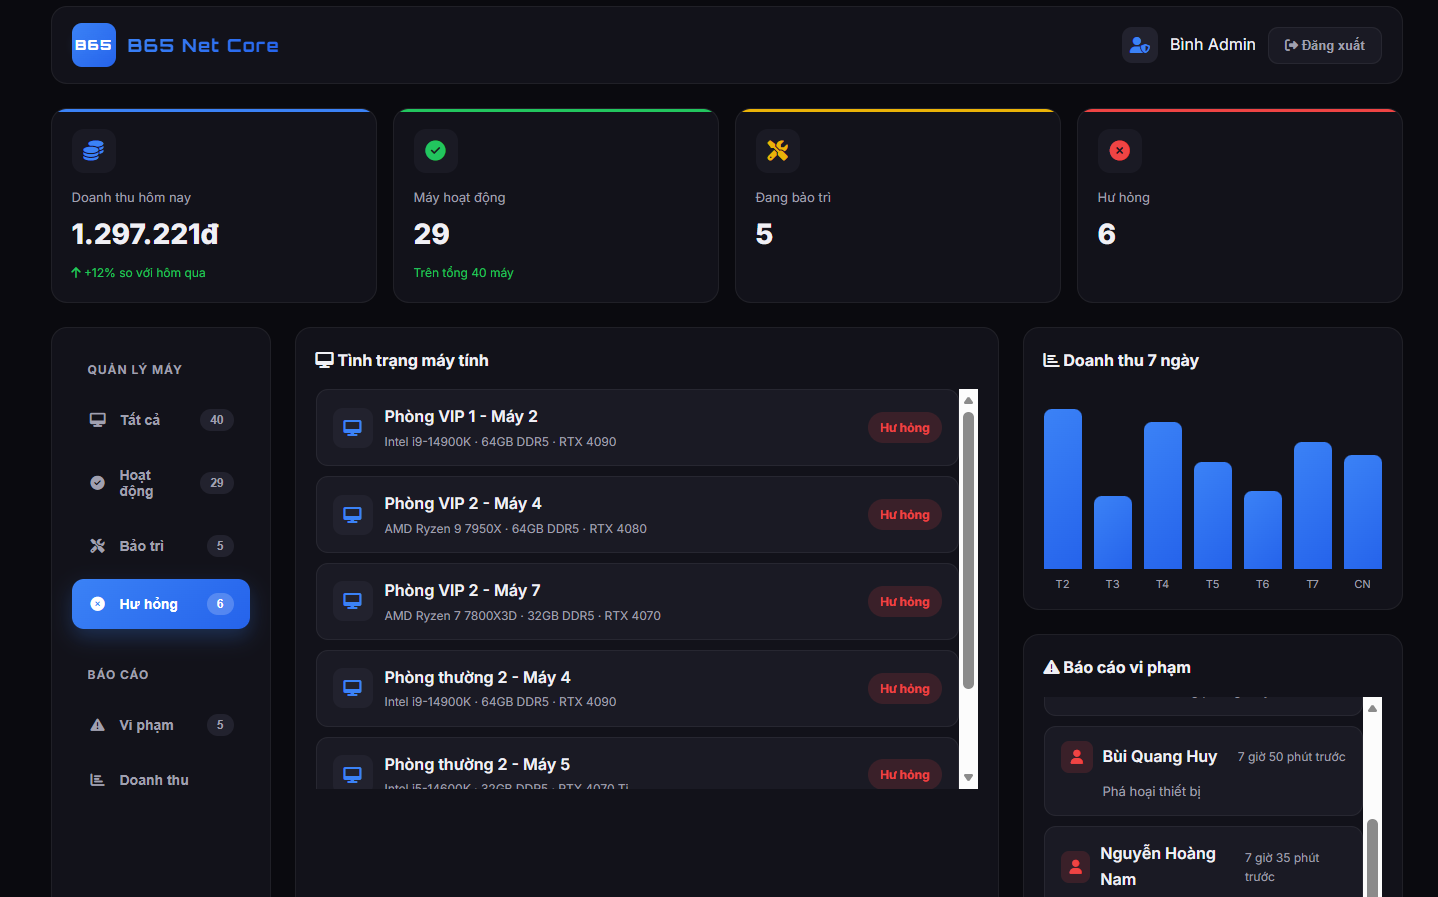Click the maintenance tools icon in stat card
This screenshot has width=1438, height=897.
tap(777, 151)
